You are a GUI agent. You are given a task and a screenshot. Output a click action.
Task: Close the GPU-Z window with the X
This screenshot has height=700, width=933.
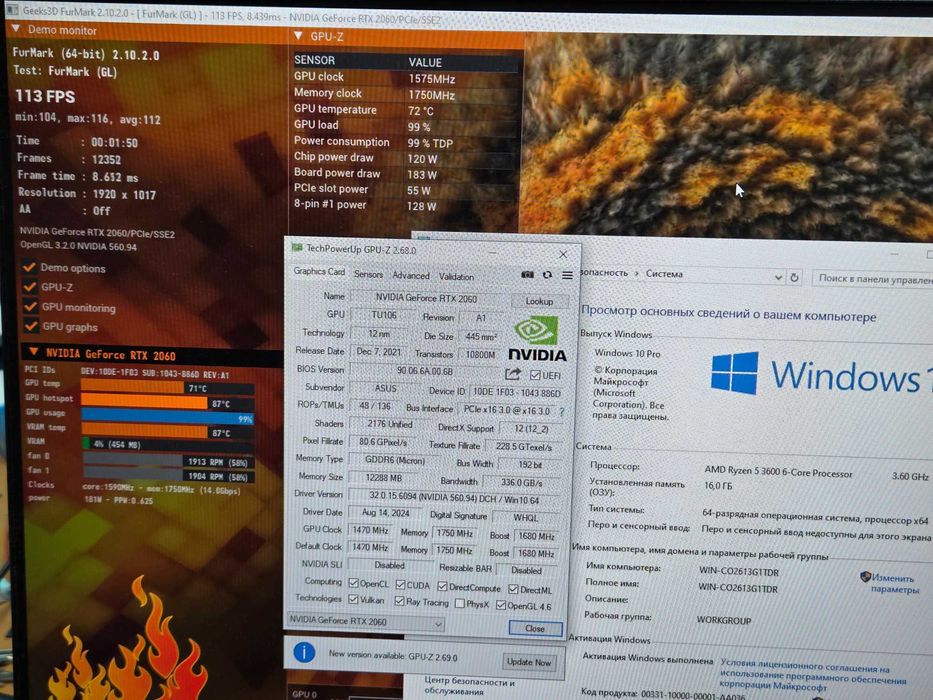tap(563, 254)
